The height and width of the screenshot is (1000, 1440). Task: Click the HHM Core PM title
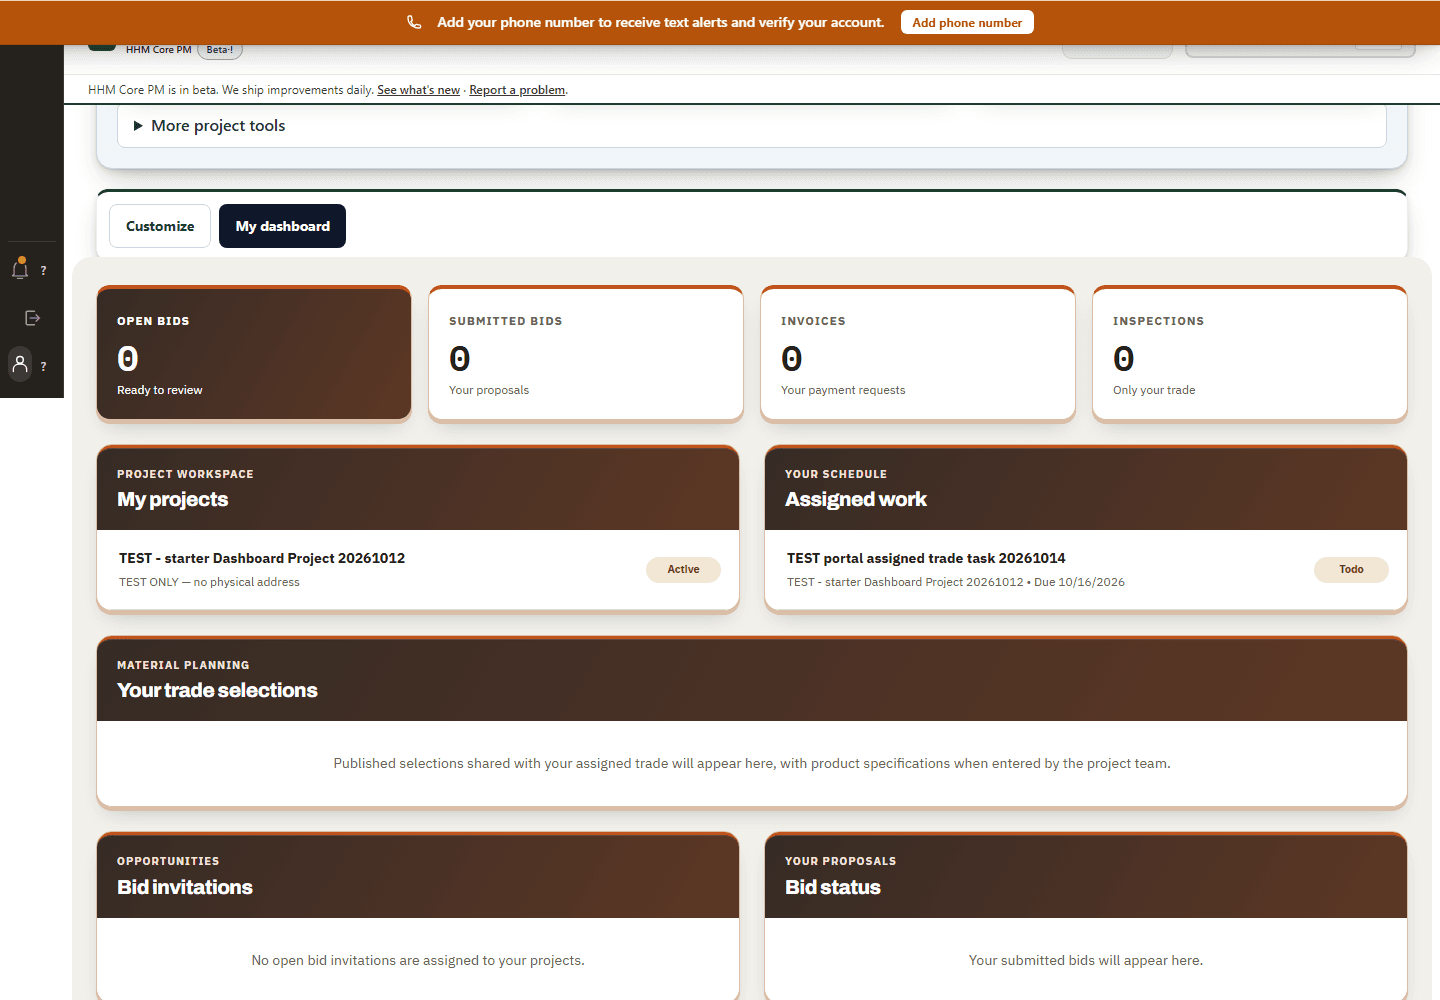tap(158, 50)
